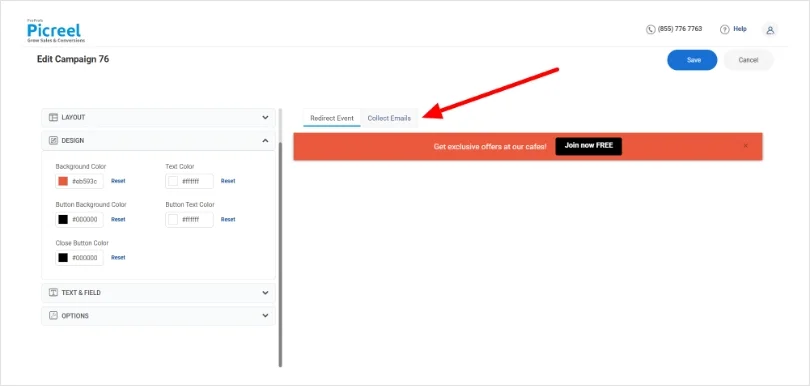Click the Picreel logo
810x386 pixels.
click(56, 31)
